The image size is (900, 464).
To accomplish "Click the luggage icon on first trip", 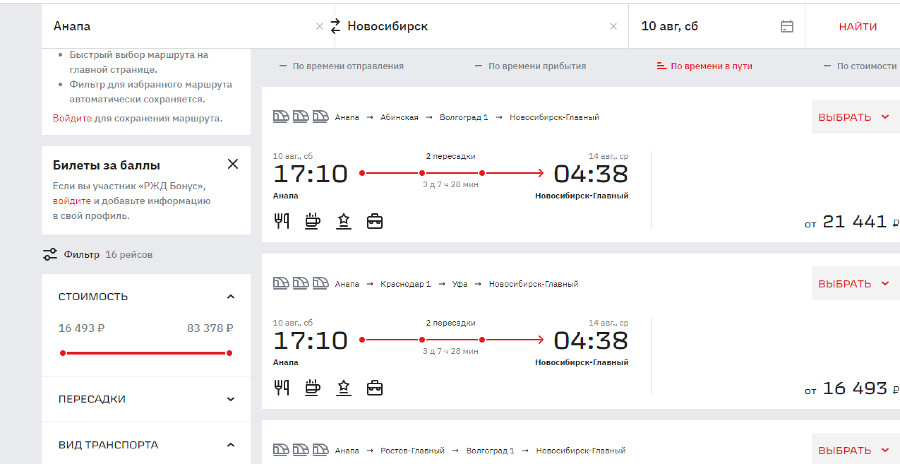I will point(374,221).
